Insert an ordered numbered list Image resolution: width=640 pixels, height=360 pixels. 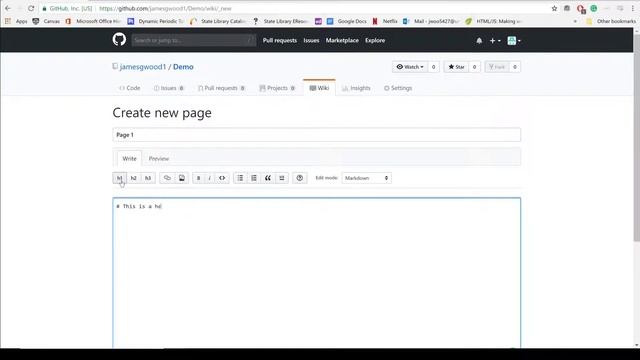click(254, 178)
